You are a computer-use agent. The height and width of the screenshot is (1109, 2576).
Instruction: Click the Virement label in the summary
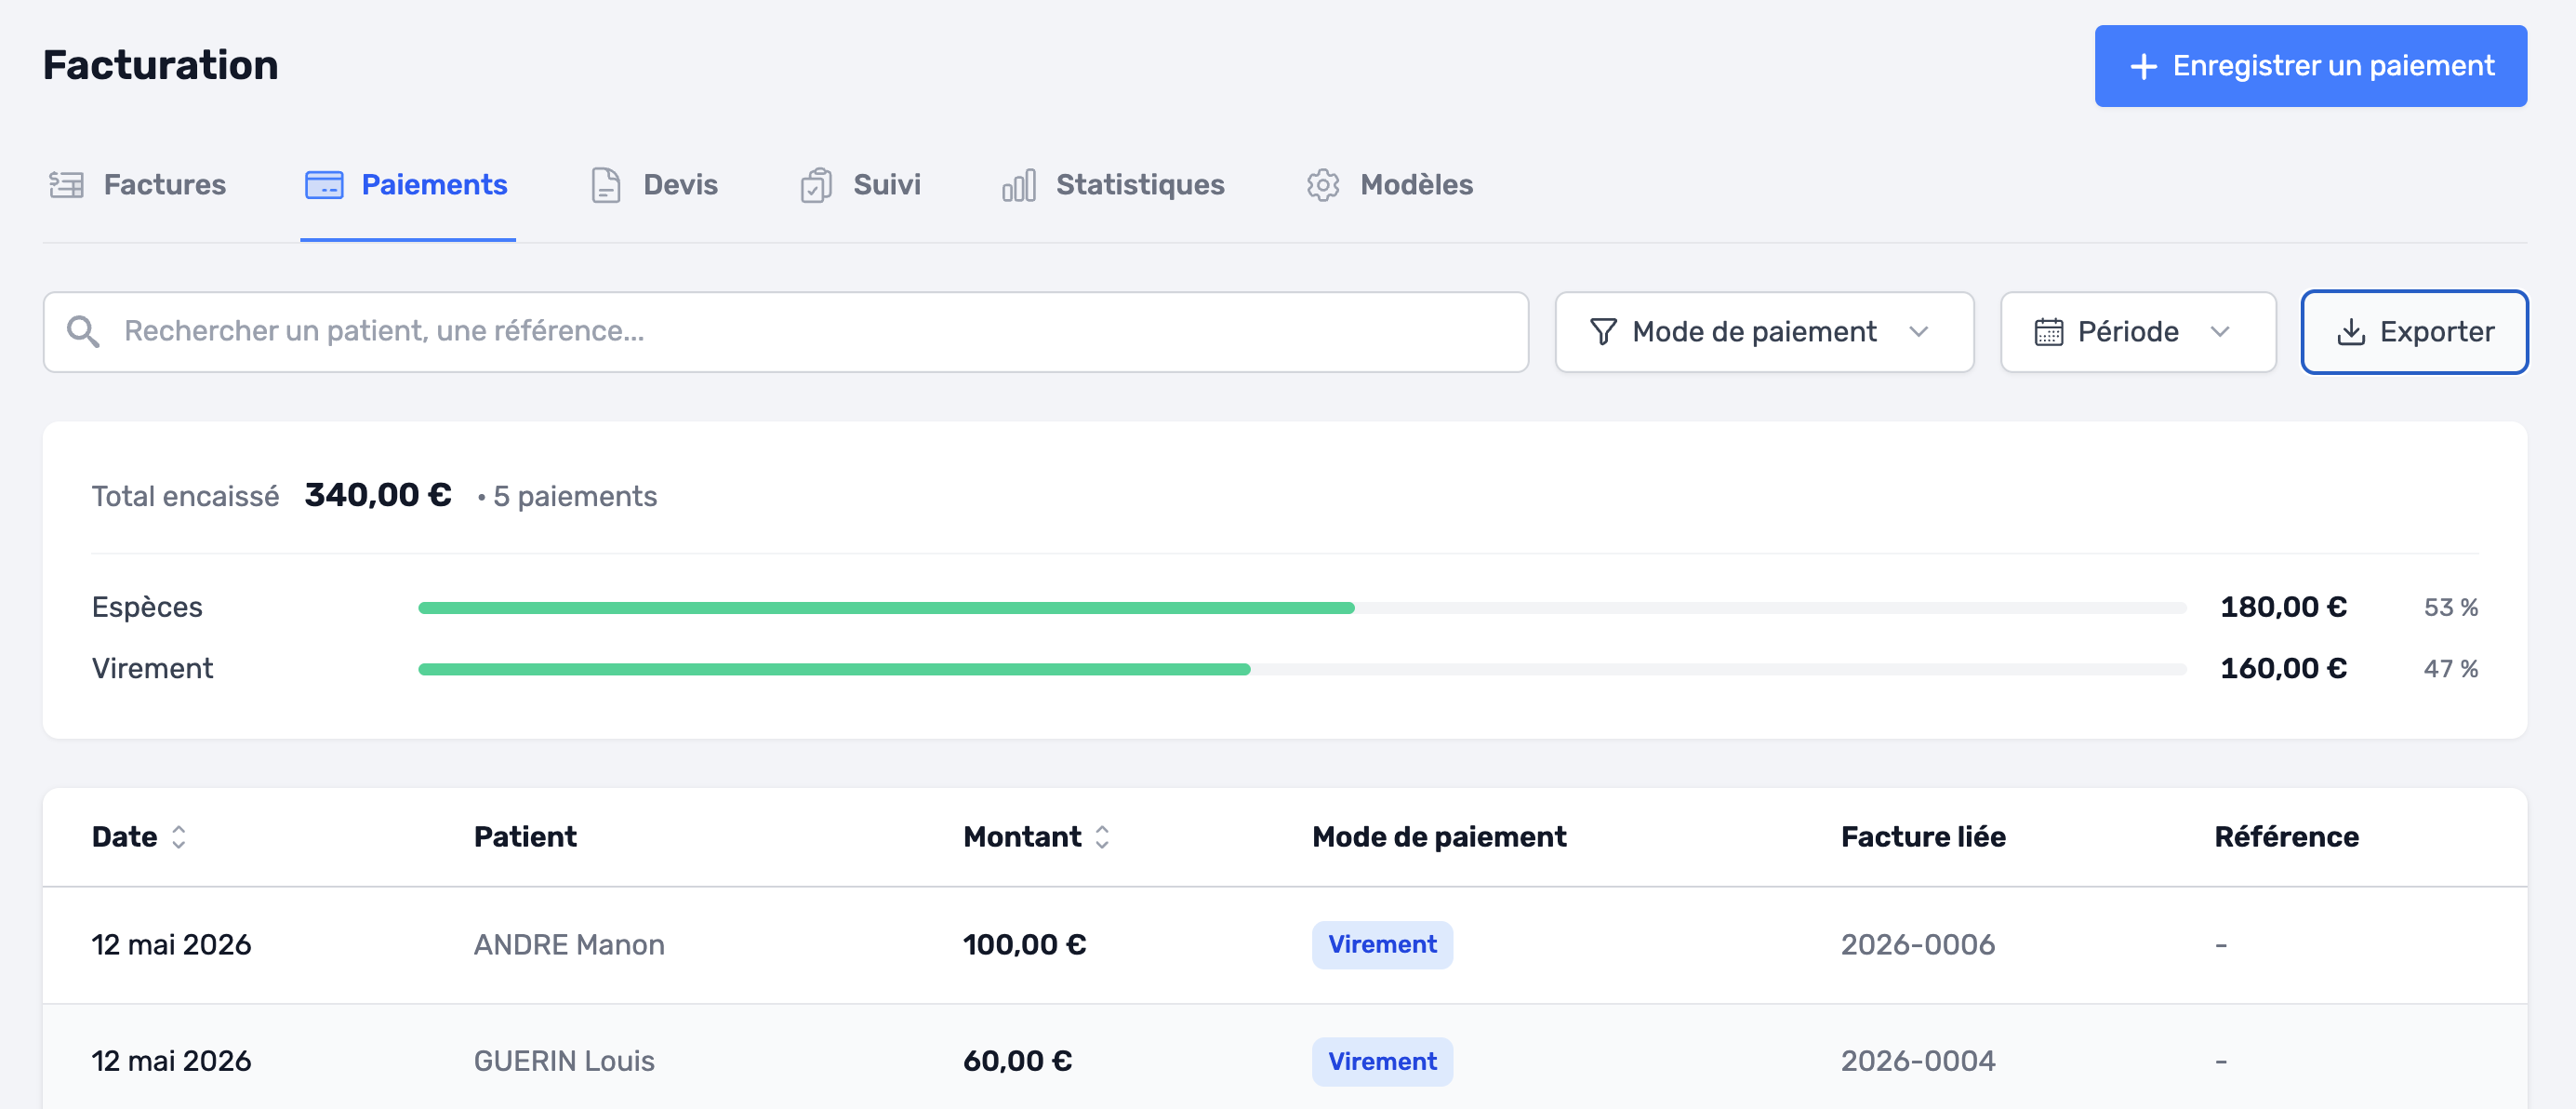(x=152, y=668)
